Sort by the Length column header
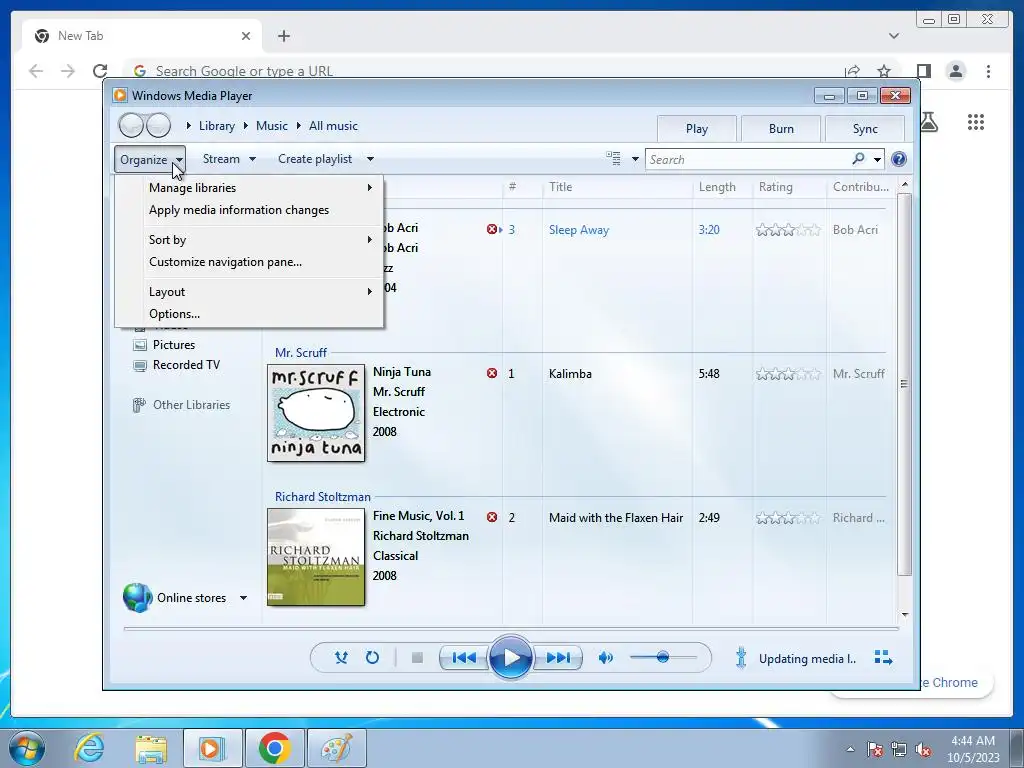The height and width of the screenshot is (768, 1024). [722, 187]
